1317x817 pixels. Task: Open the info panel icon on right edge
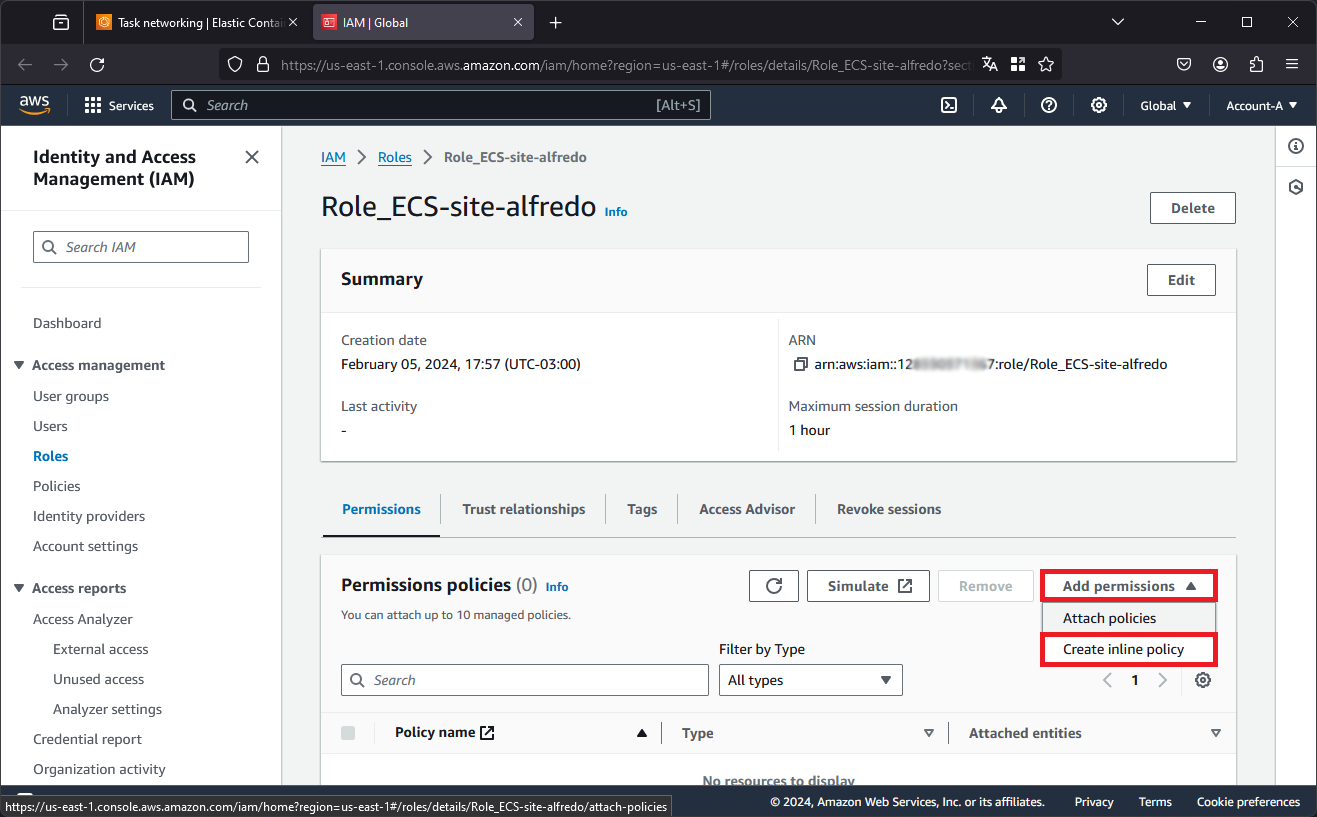click(1296, 146)
